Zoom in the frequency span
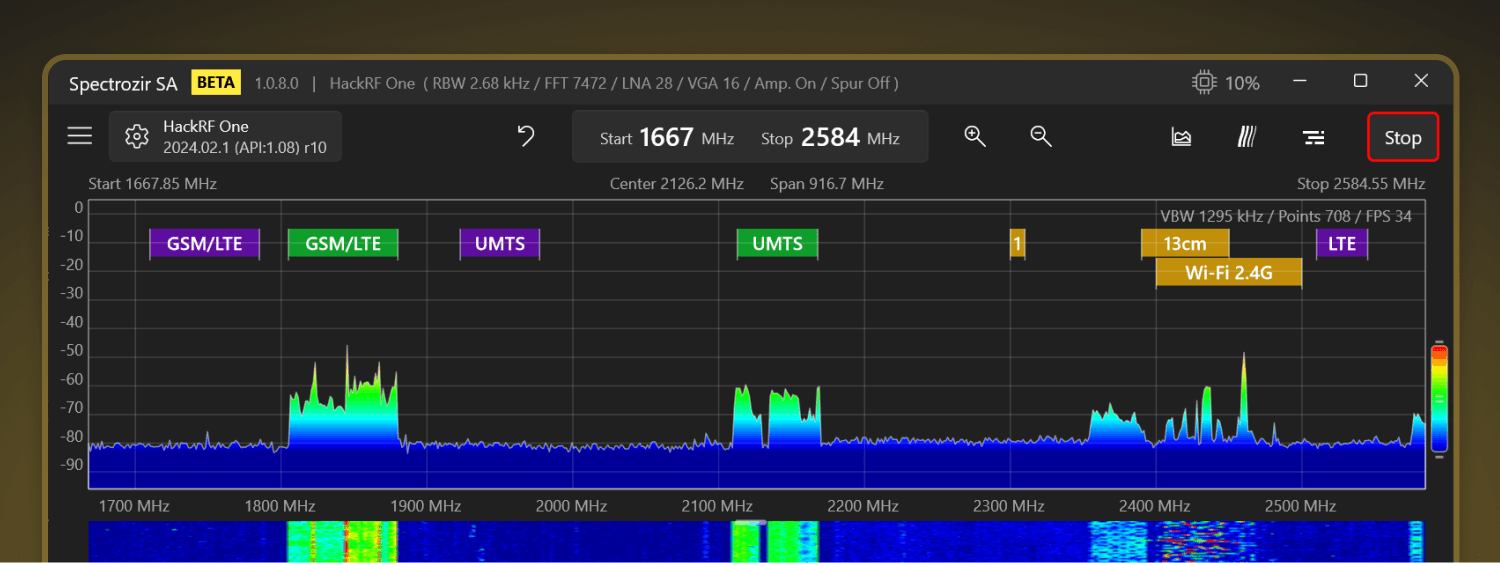1500x563 pixels. point(975,136)
